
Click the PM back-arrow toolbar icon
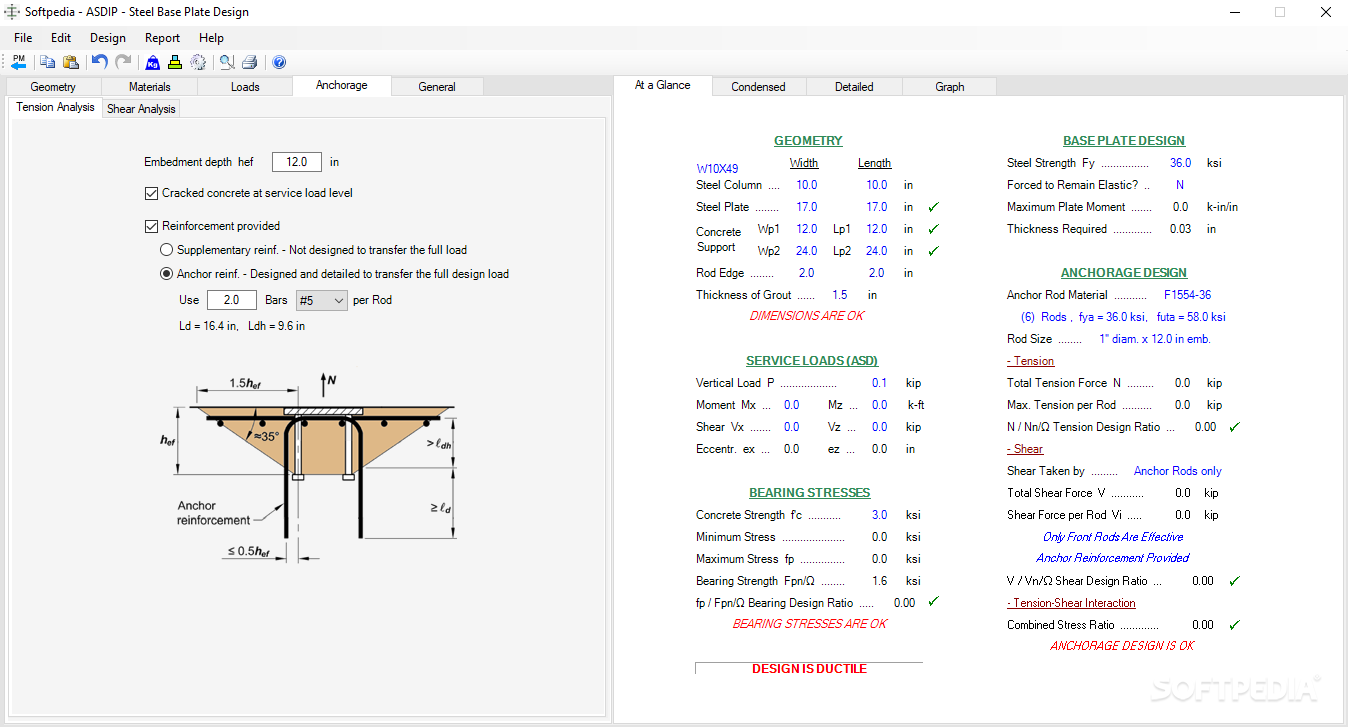pyautogui.click(x=19, y=62)
